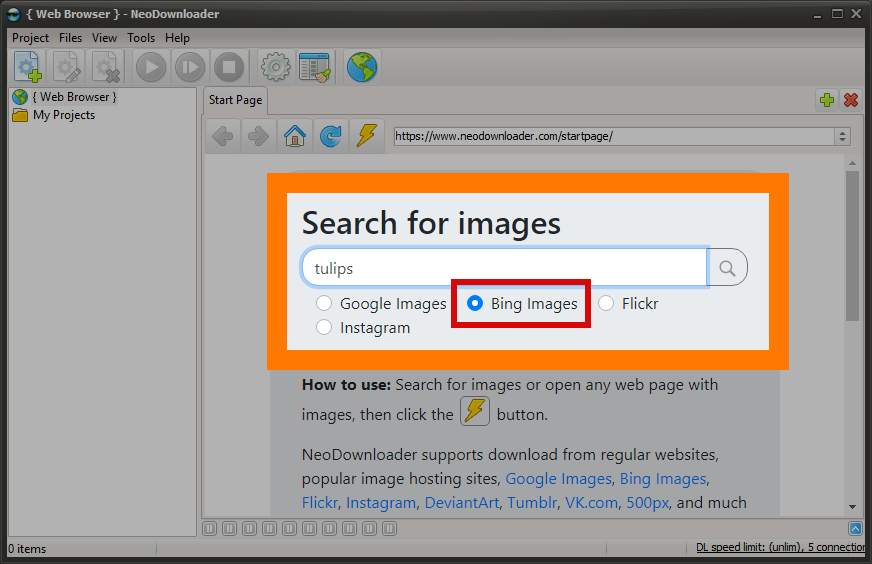872x564 pixels.
Task: Open the Google Images link in description
Action: tap(558, 478)
